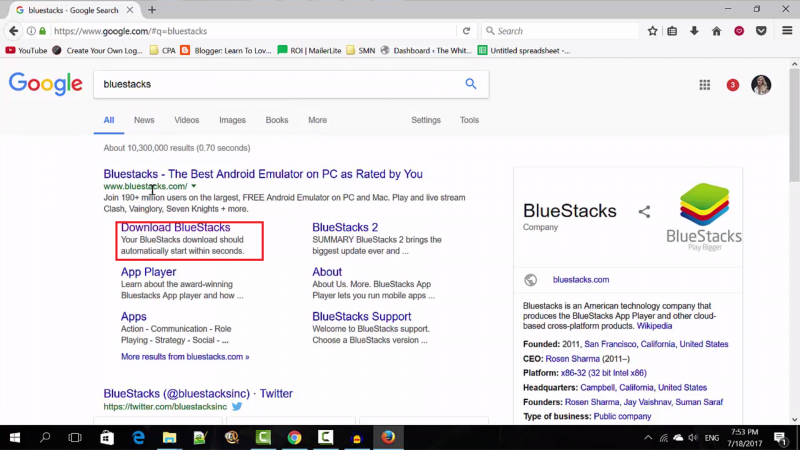Click the blue Google search magnifier button

[470, 84]
